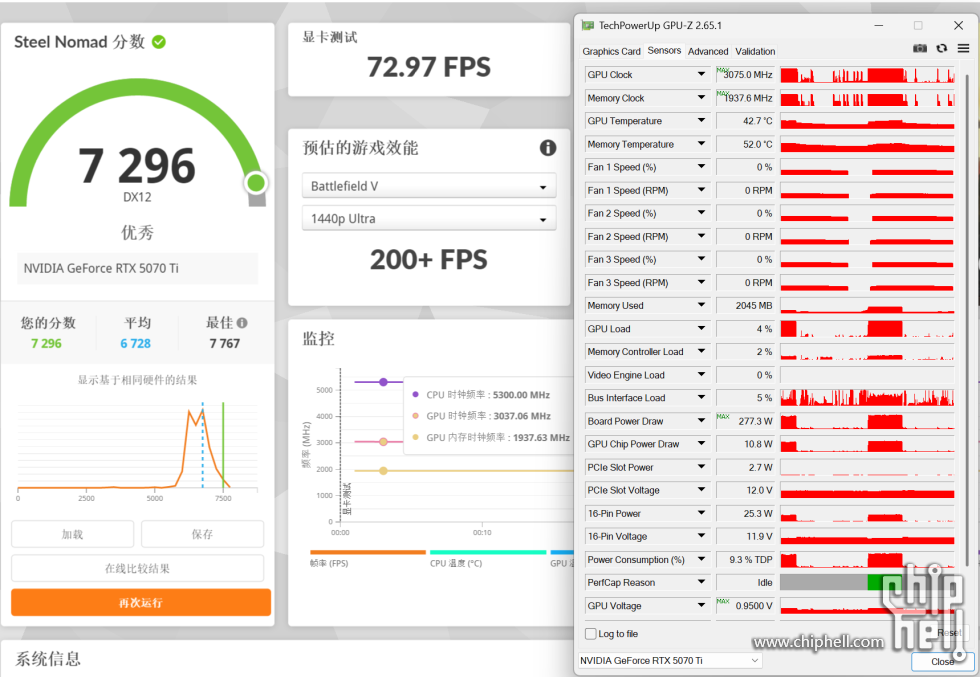
Task: Click the yellow GPU memory clock marker
Action: [383, 471]
